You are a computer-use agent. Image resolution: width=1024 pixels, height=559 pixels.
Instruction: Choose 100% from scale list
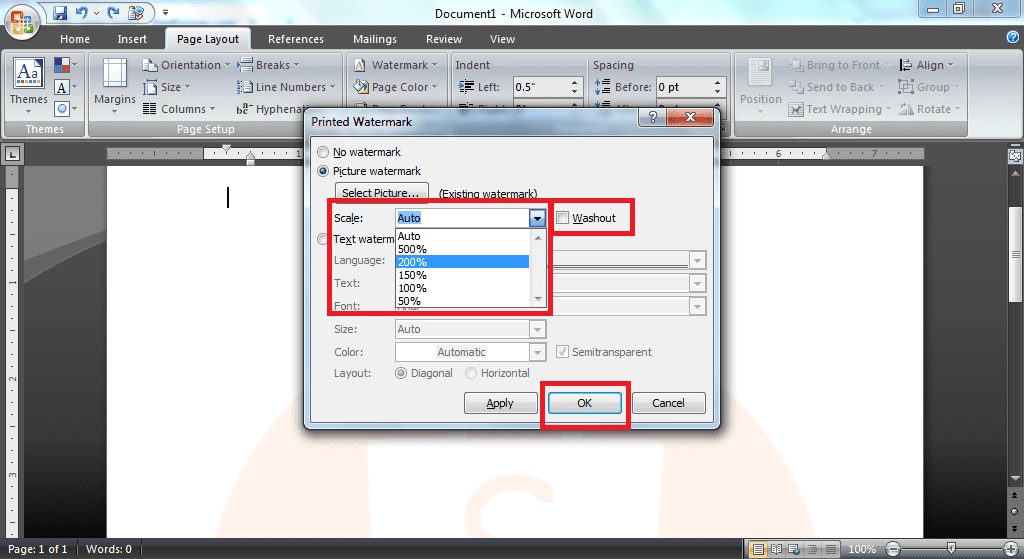click(x=462, y=288)
